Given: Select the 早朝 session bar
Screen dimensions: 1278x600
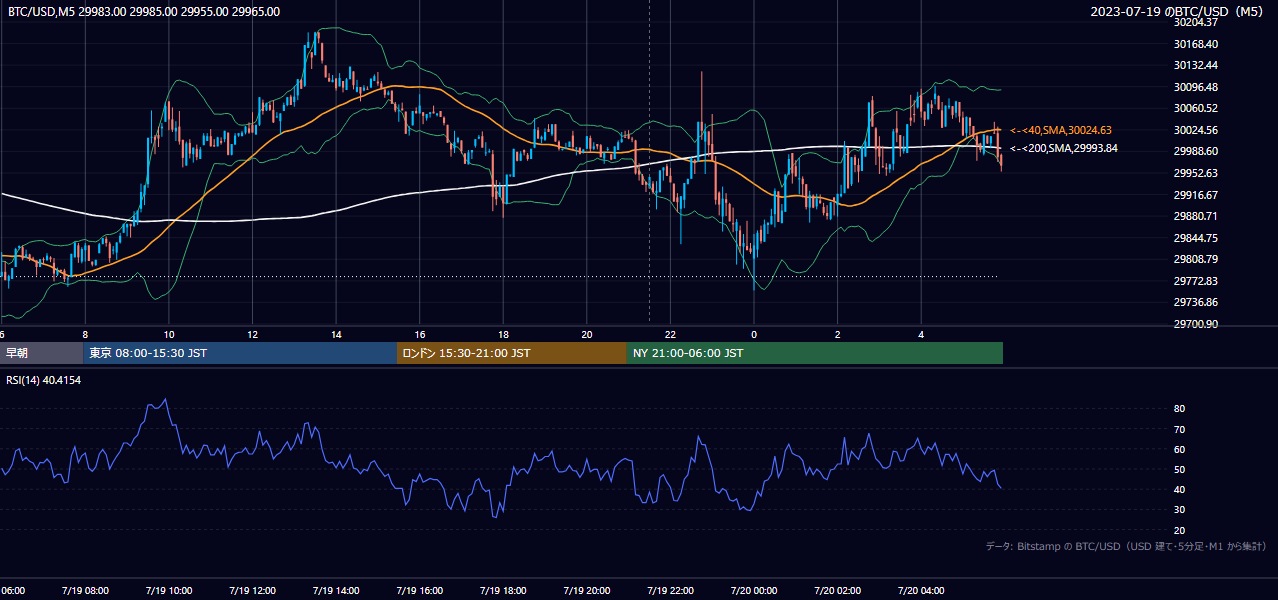Looking at the screenshot, I should click(42, 353).
